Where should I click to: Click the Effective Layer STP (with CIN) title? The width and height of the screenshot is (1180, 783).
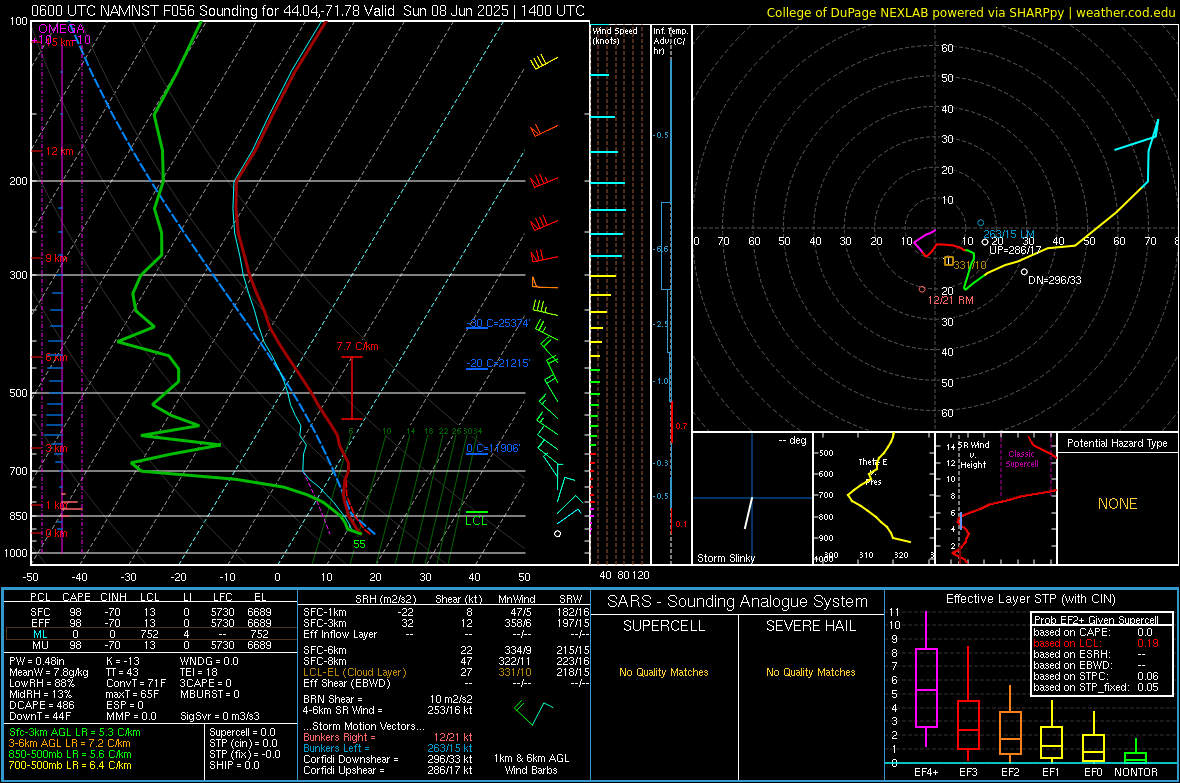click(1030, 599)
